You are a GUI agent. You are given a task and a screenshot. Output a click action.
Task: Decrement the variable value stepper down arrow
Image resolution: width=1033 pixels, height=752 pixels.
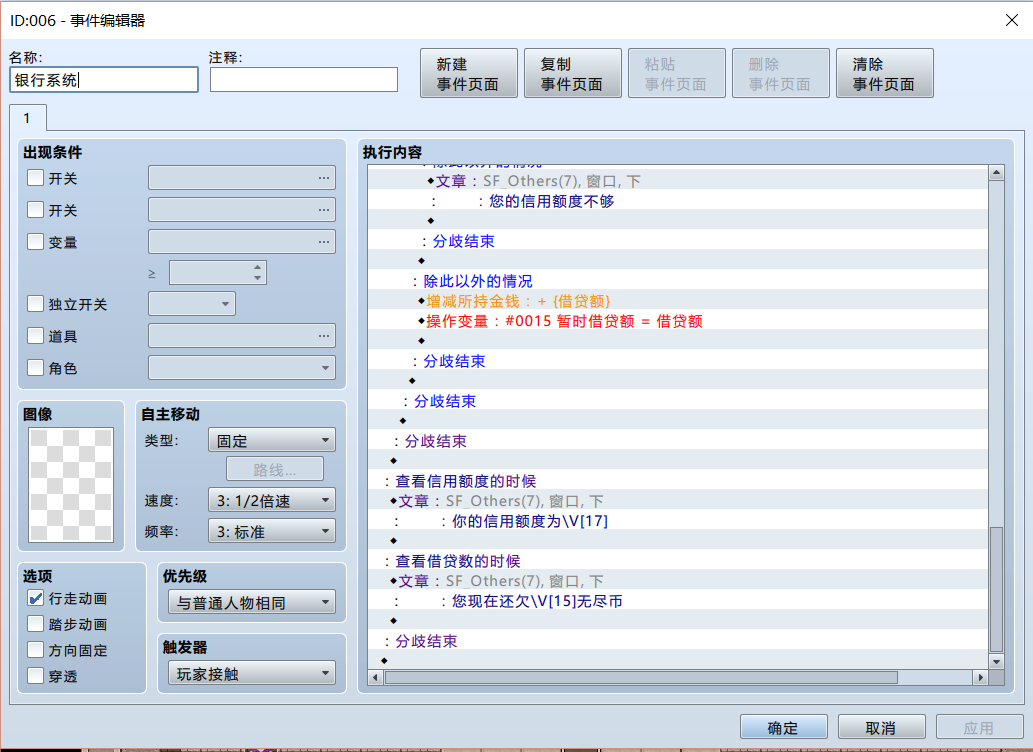[258, 278]
